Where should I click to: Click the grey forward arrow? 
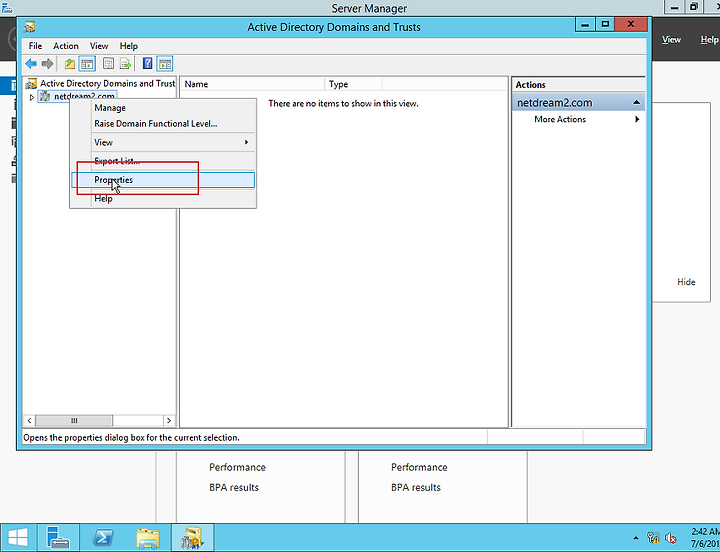tap(47, 64)
